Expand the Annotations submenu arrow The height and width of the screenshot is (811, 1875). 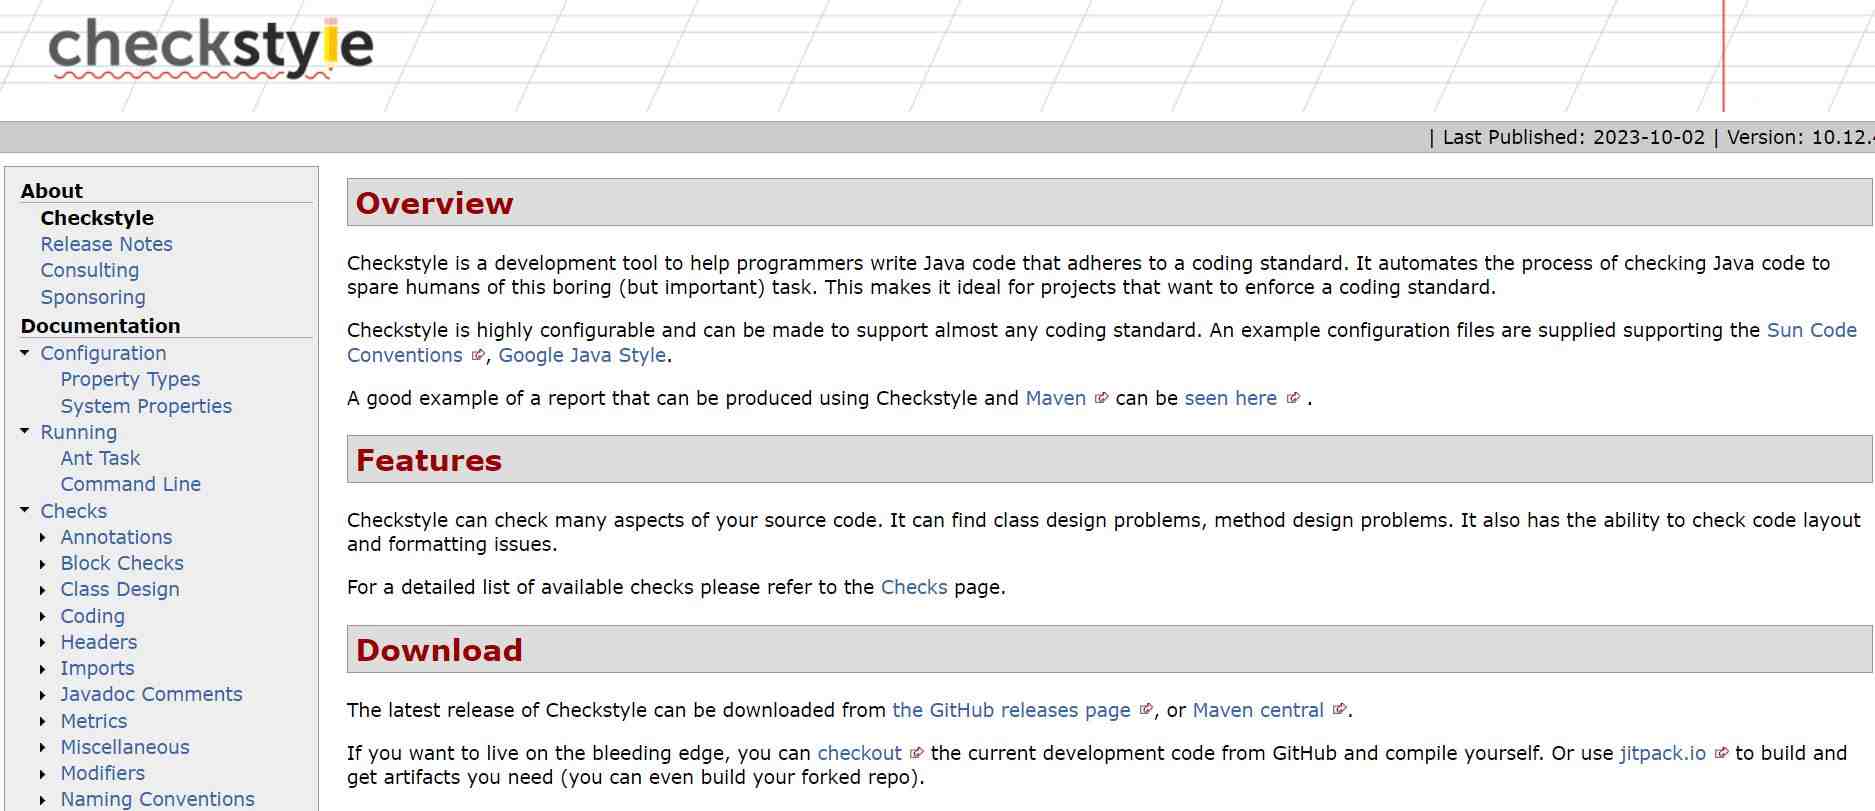(x=43, y=538)
